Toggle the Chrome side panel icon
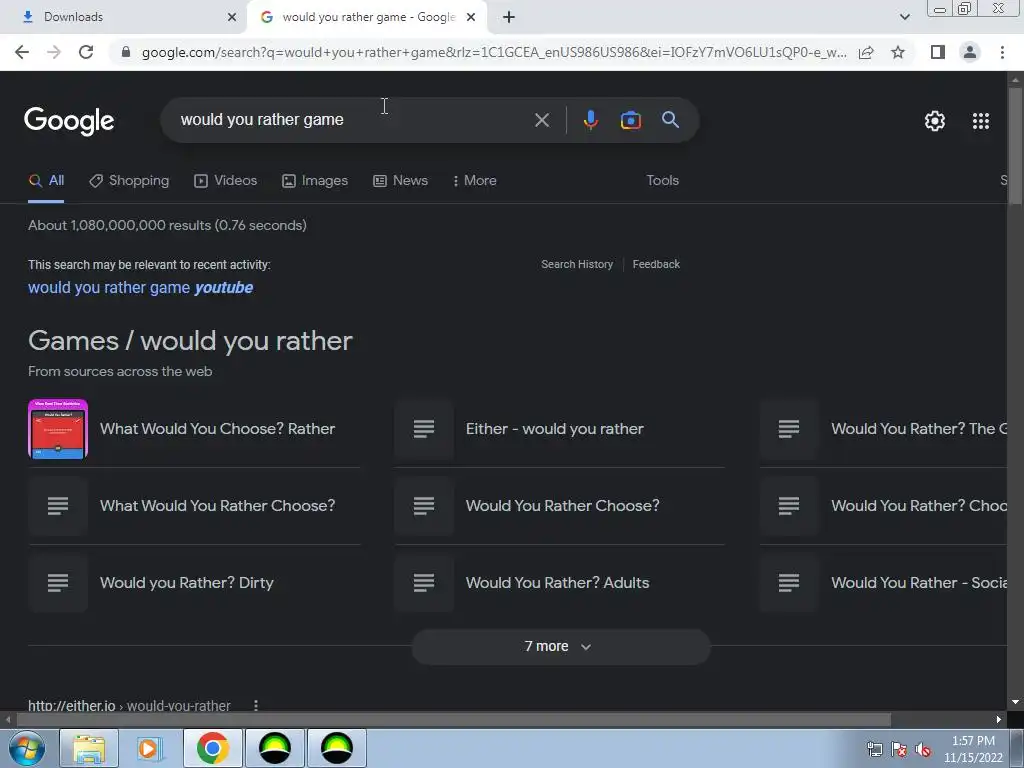The width and height of the screenshot is (1024, 768). point(938,52)
